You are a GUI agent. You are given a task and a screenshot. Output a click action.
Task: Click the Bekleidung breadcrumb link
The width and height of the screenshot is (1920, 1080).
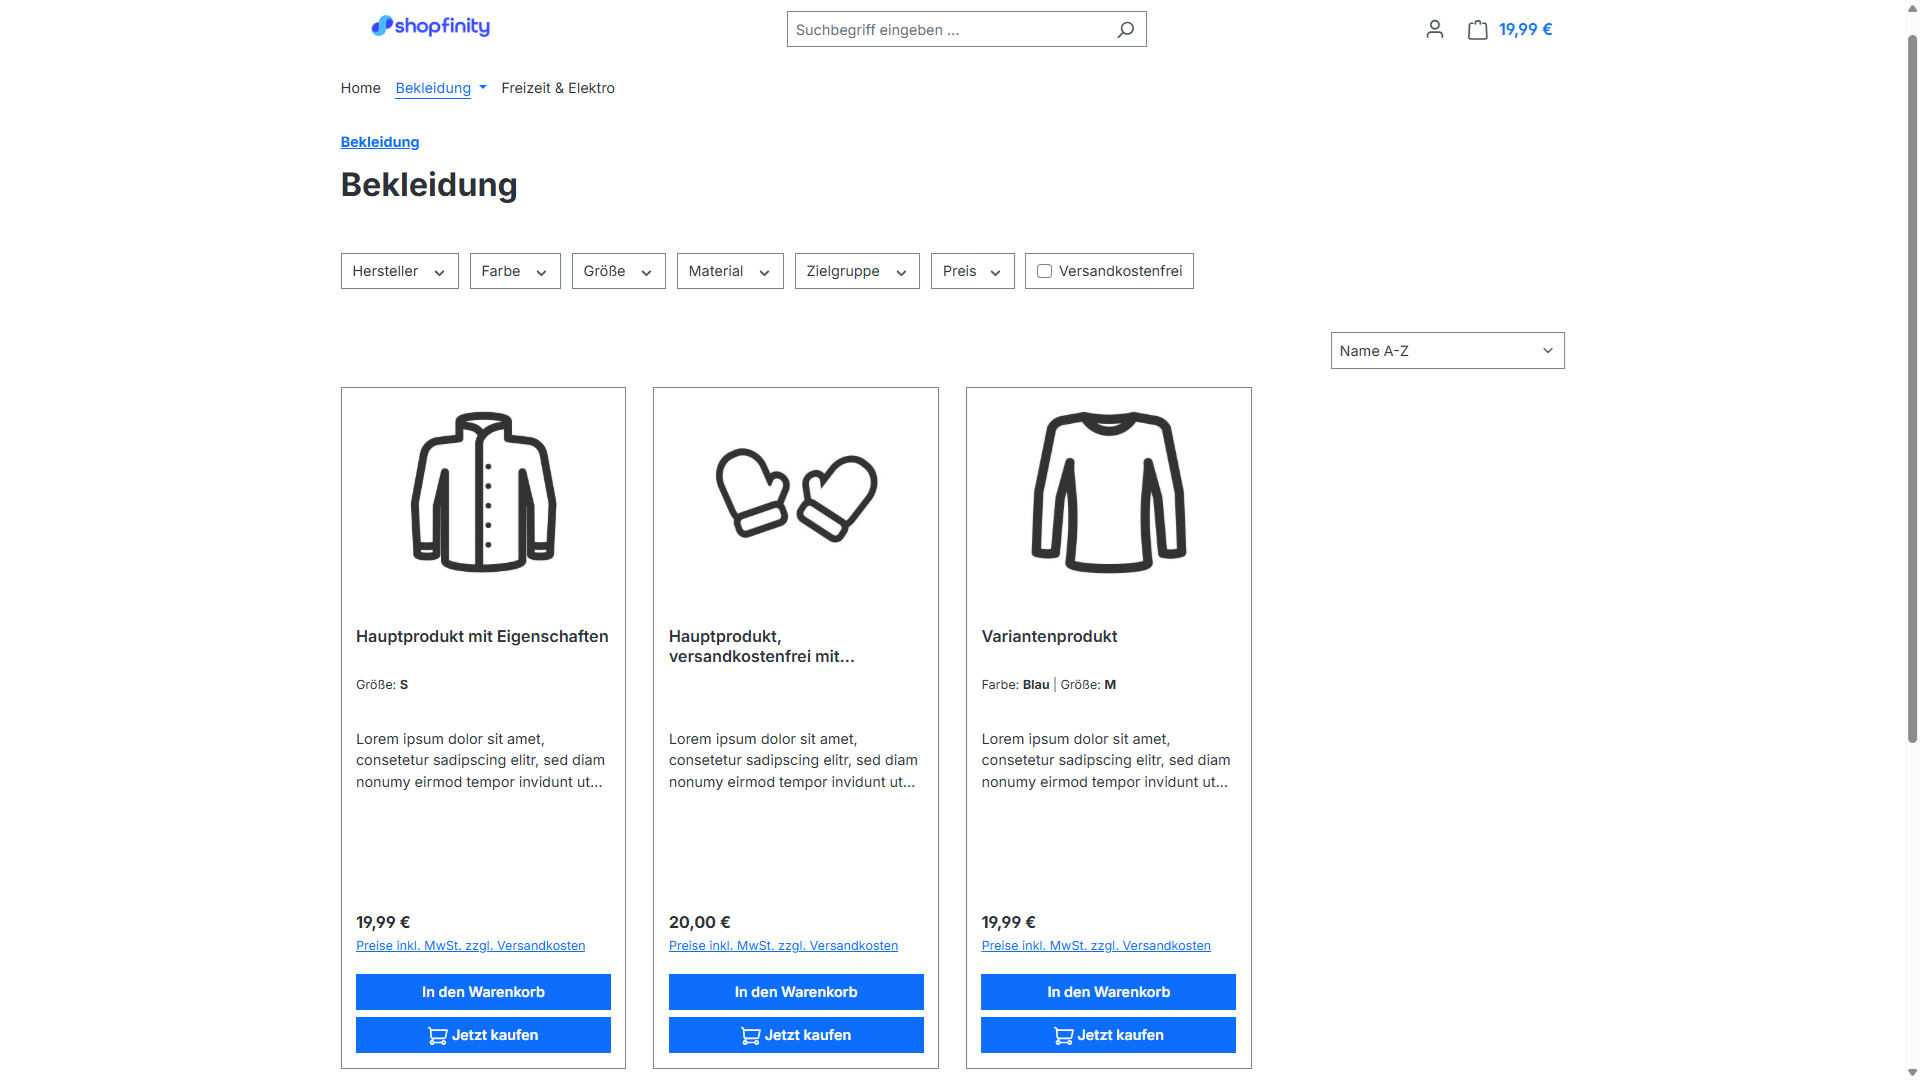coord(380,142)
